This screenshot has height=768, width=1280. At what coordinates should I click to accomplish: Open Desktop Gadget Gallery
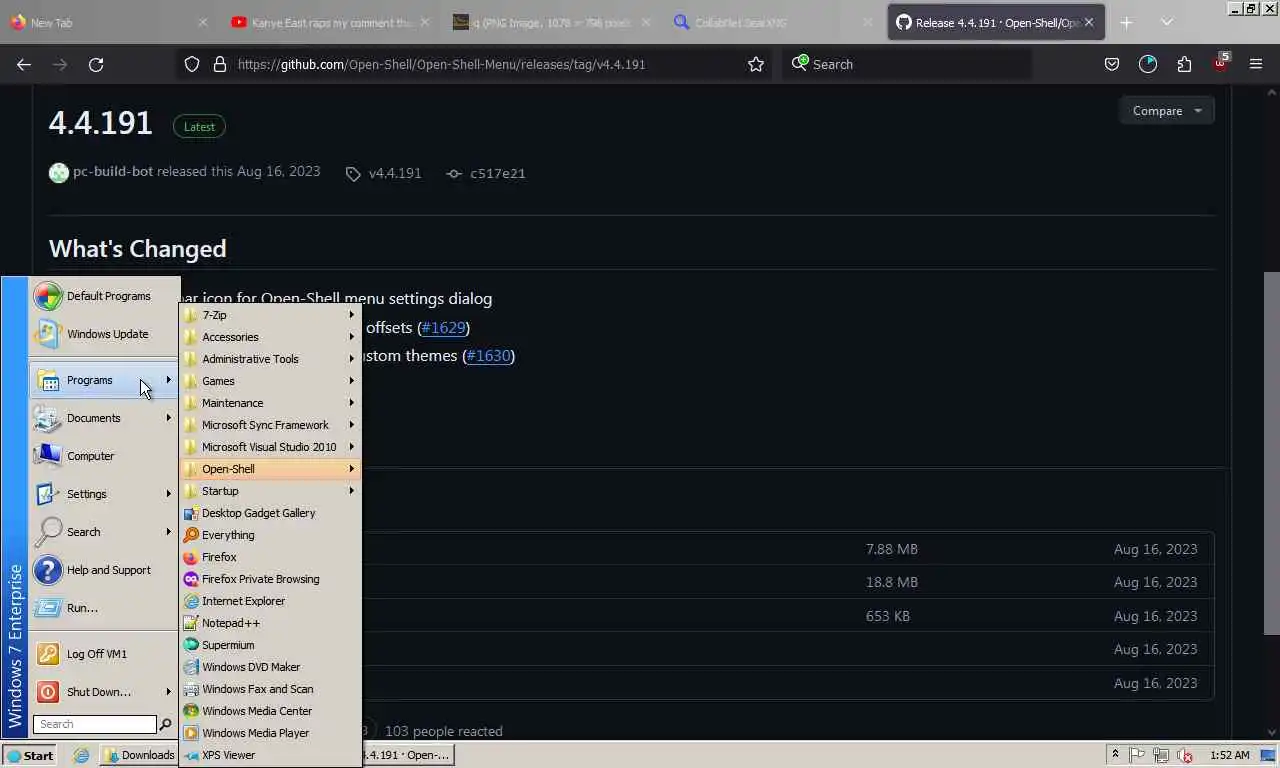[x=270, y=513]
